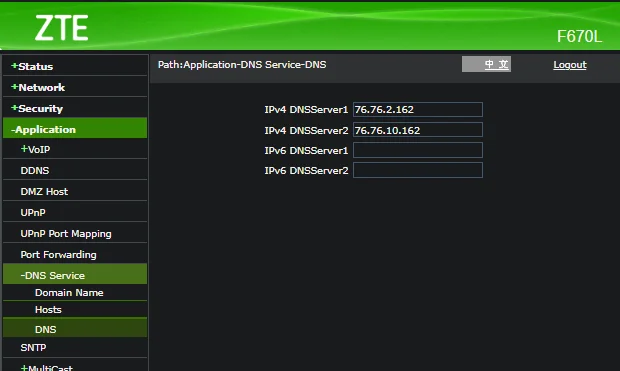Click the Path:Application-DNS Service-DNS breadcrumb text
This screenshot has width=620, height=371.
pos(242,64)
